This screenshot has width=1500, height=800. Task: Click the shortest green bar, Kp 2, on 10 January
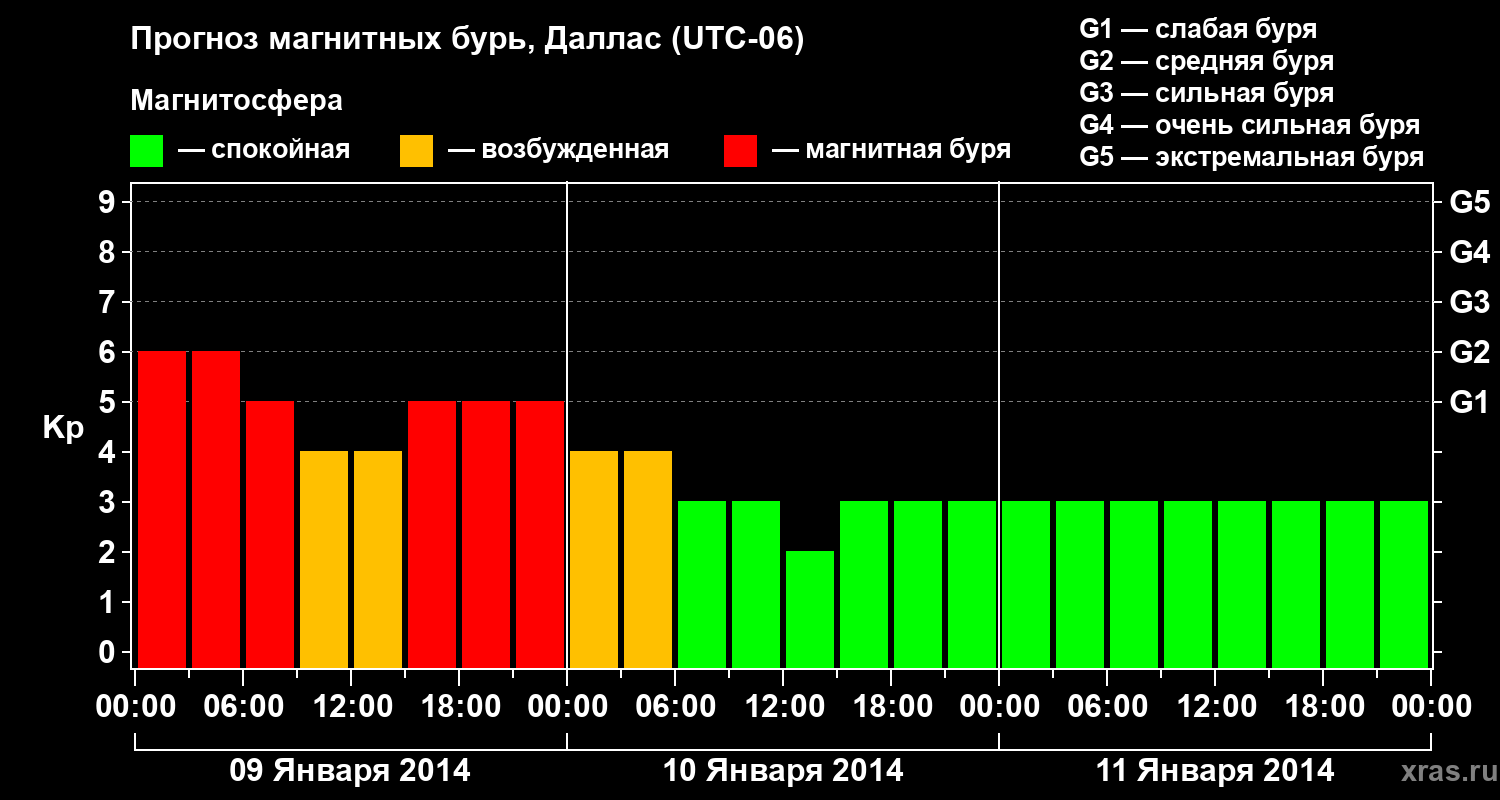810,610
